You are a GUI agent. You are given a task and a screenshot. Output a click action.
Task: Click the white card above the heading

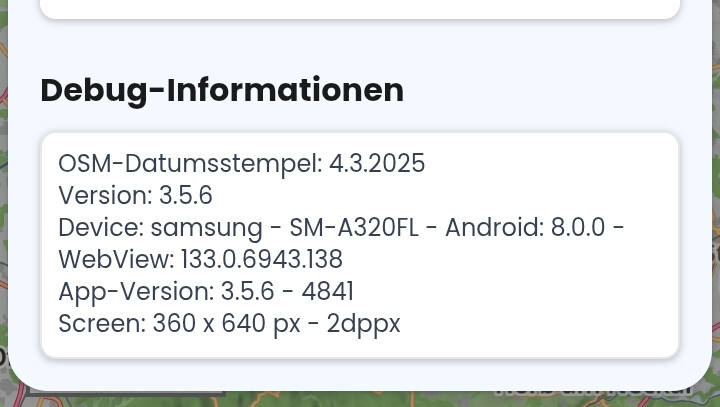click(x=360, y=8)
